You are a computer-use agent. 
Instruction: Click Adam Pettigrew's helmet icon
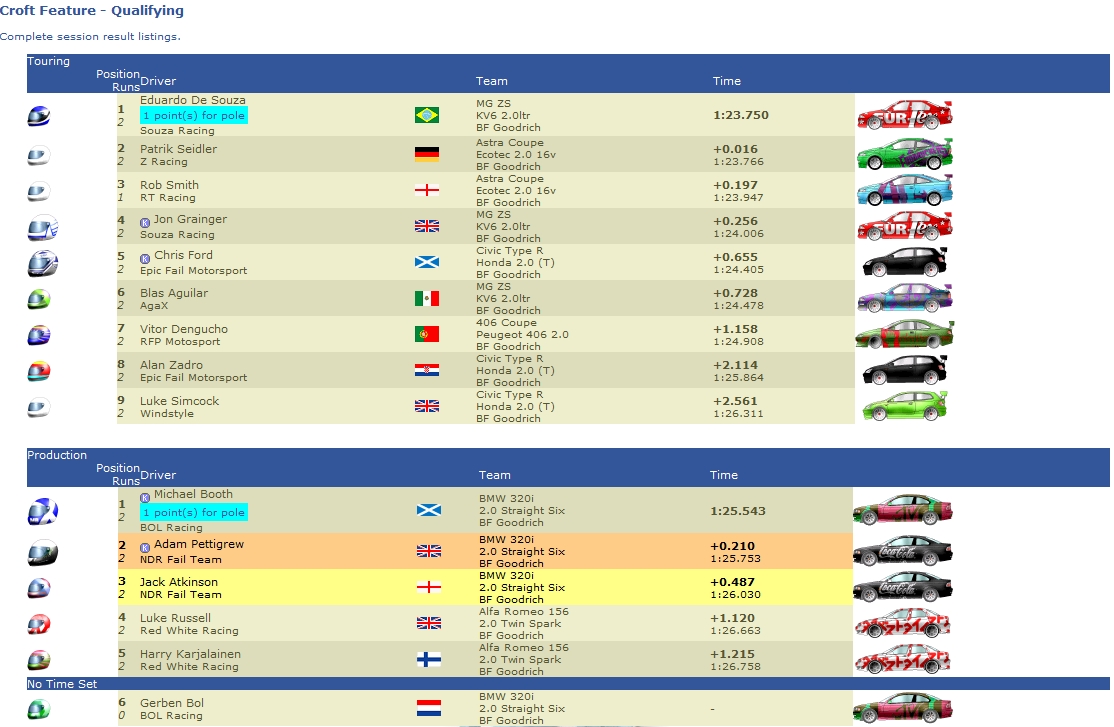pos(43,552)
